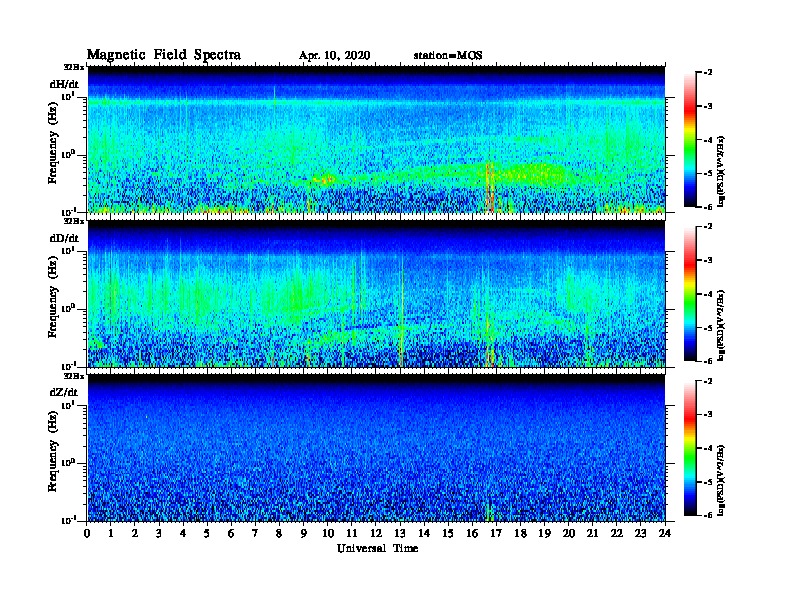Click the "32Hz" label above the dZ/dt panel
Screen dimensions: 792x612
(73, 376)
